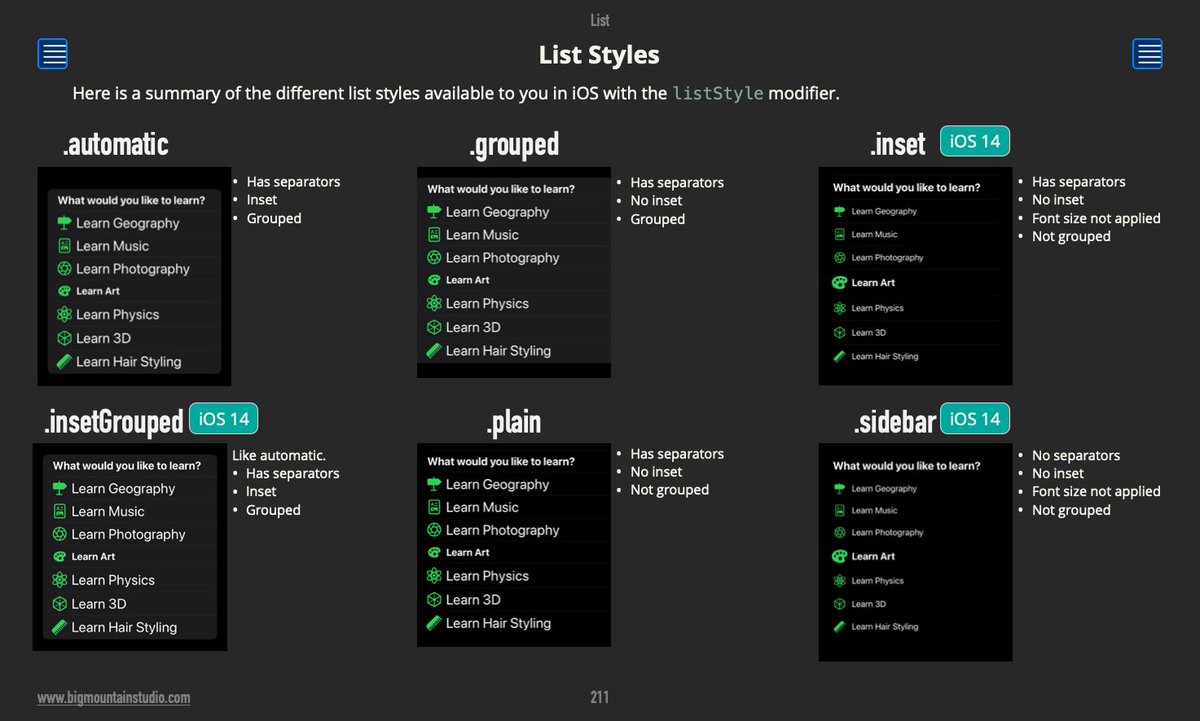Click the List Styles page title
The height and width of the screenshot is (721, 1200).
pos(599,54)
